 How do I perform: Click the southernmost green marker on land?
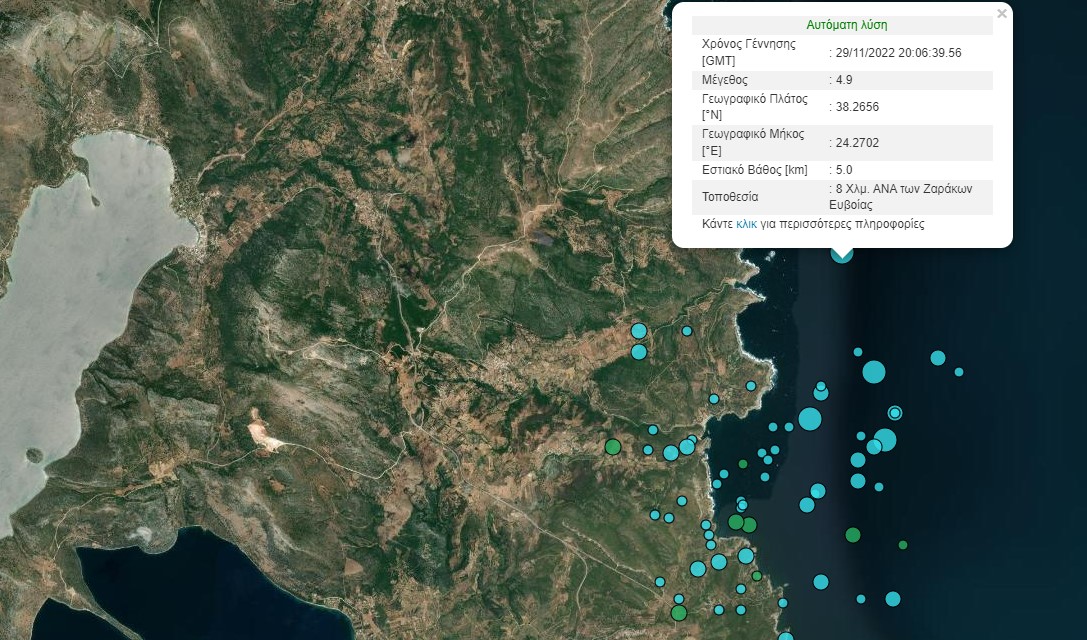[679, 613]
